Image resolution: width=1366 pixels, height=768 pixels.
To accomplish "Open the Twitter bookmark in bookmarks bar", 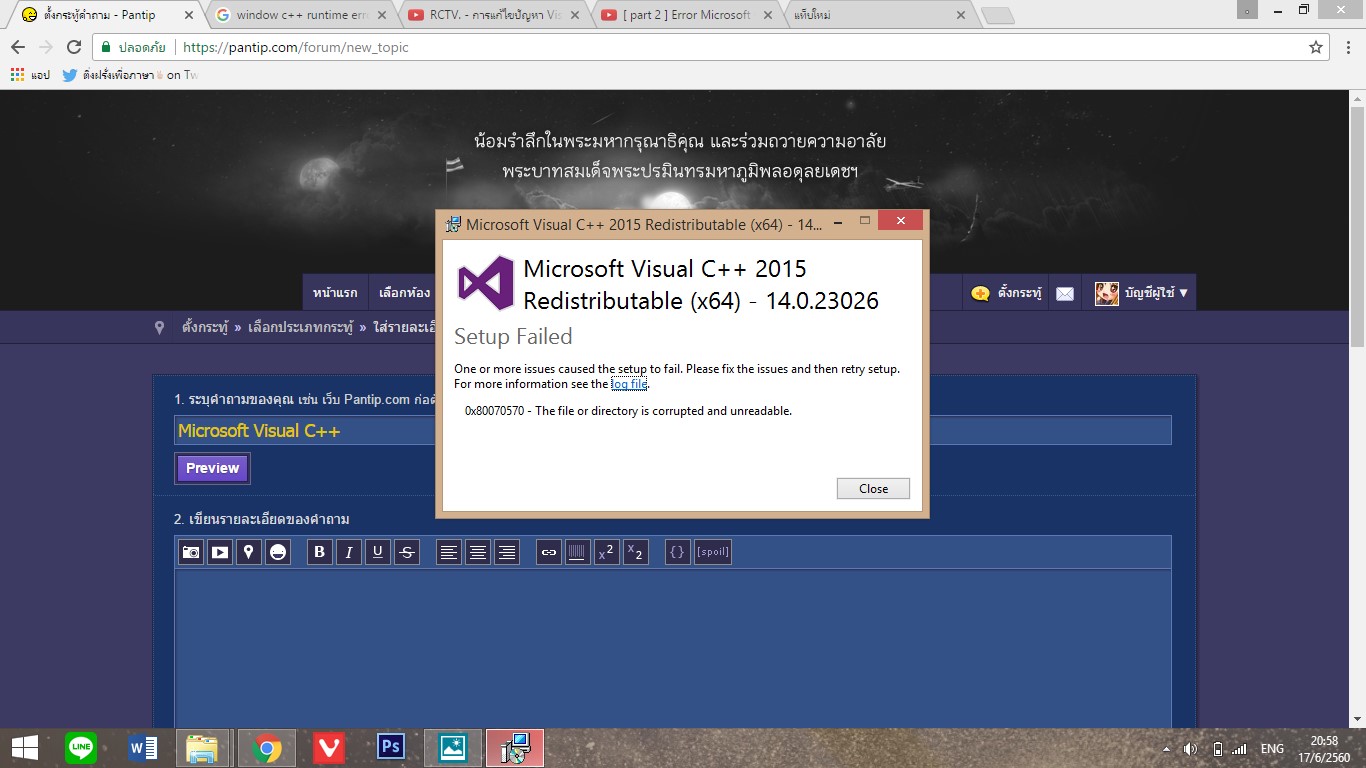I will click(130, 75).
